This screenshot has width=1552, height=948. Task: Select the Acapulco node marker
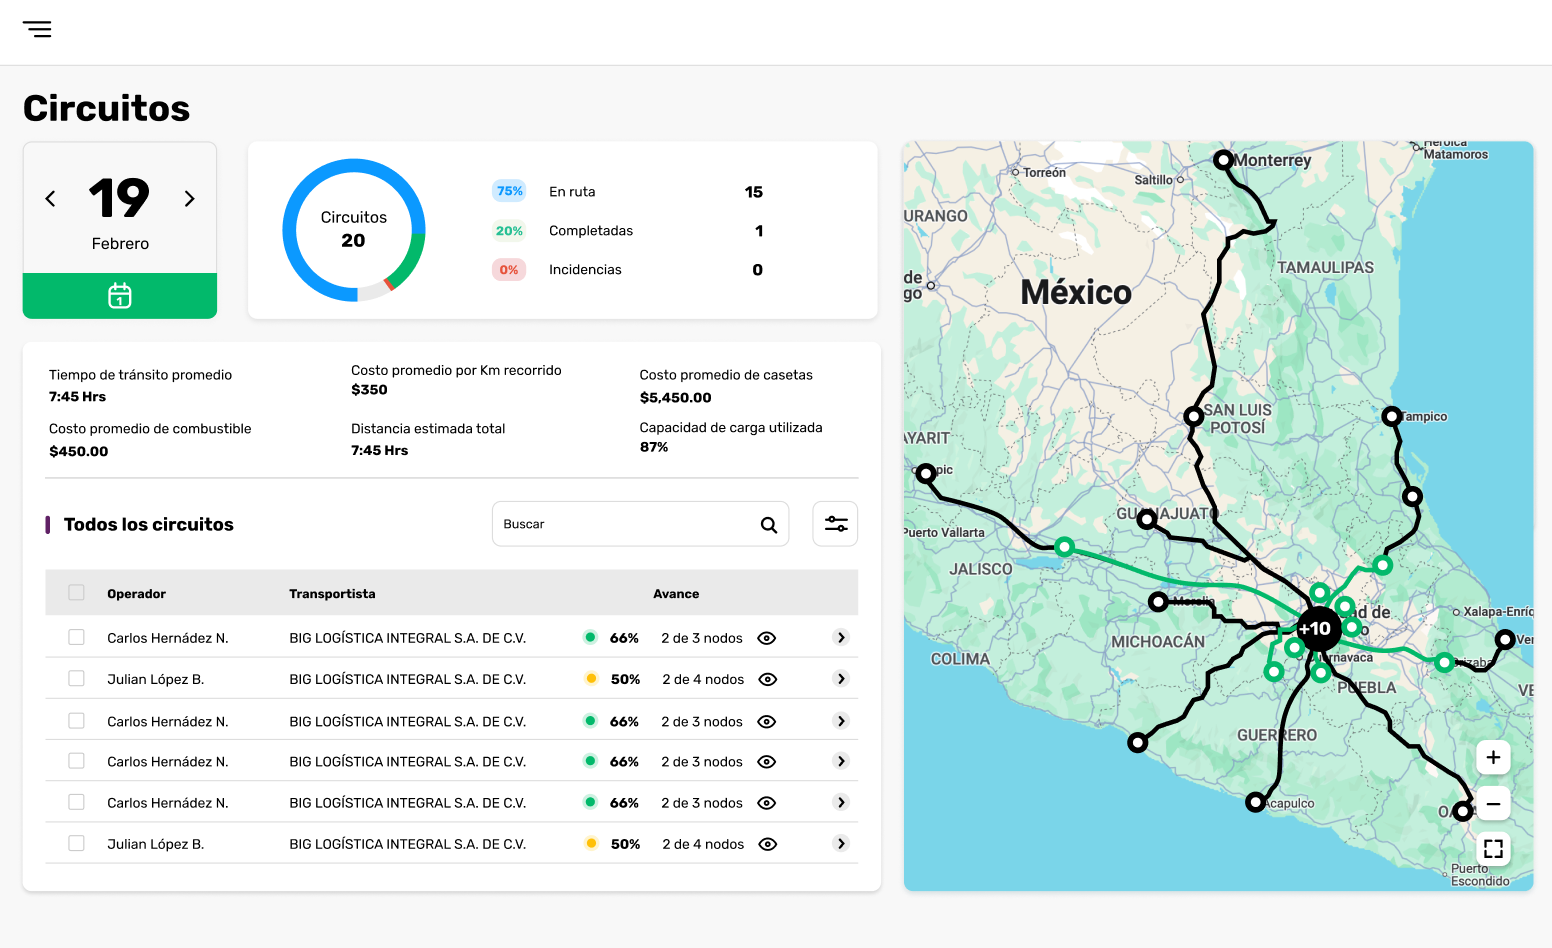(1255, 802)
